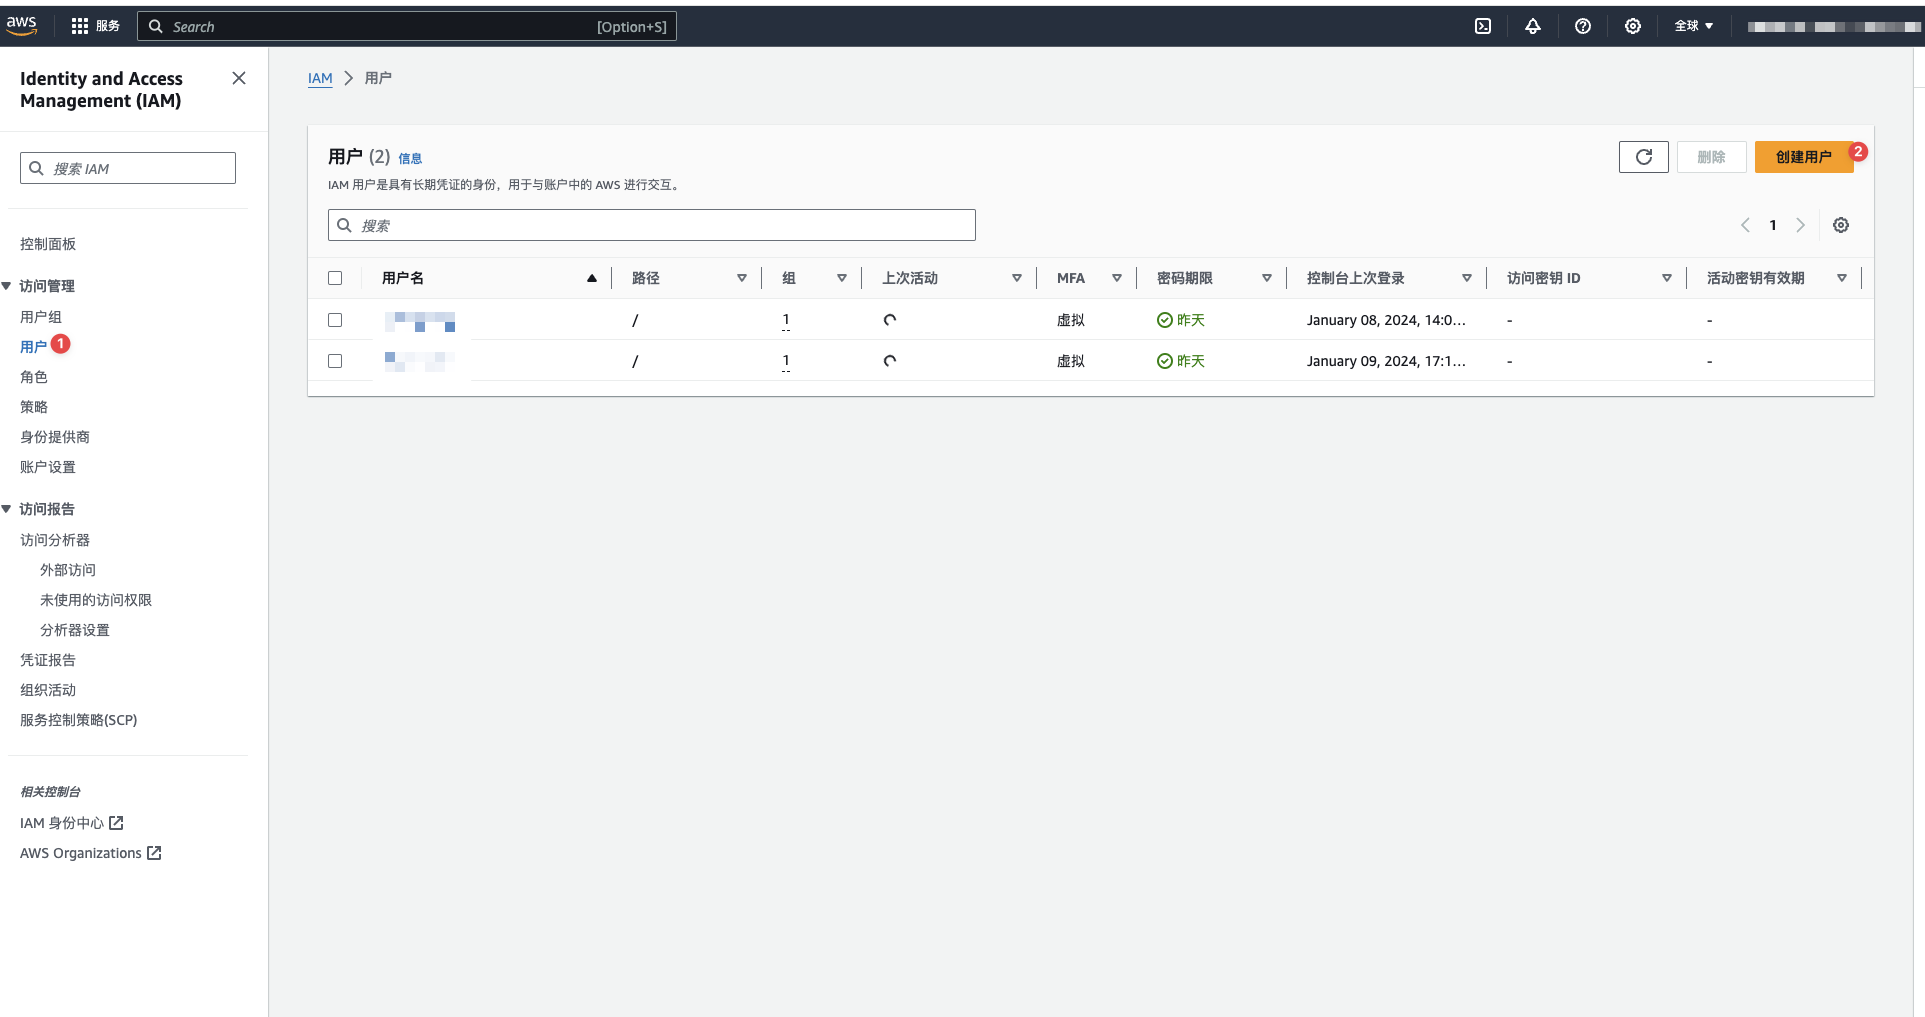This screenshot has width=1925, height=1017.
Task: Open 分析器设置 in sidebar
Action: click(75, 630)
